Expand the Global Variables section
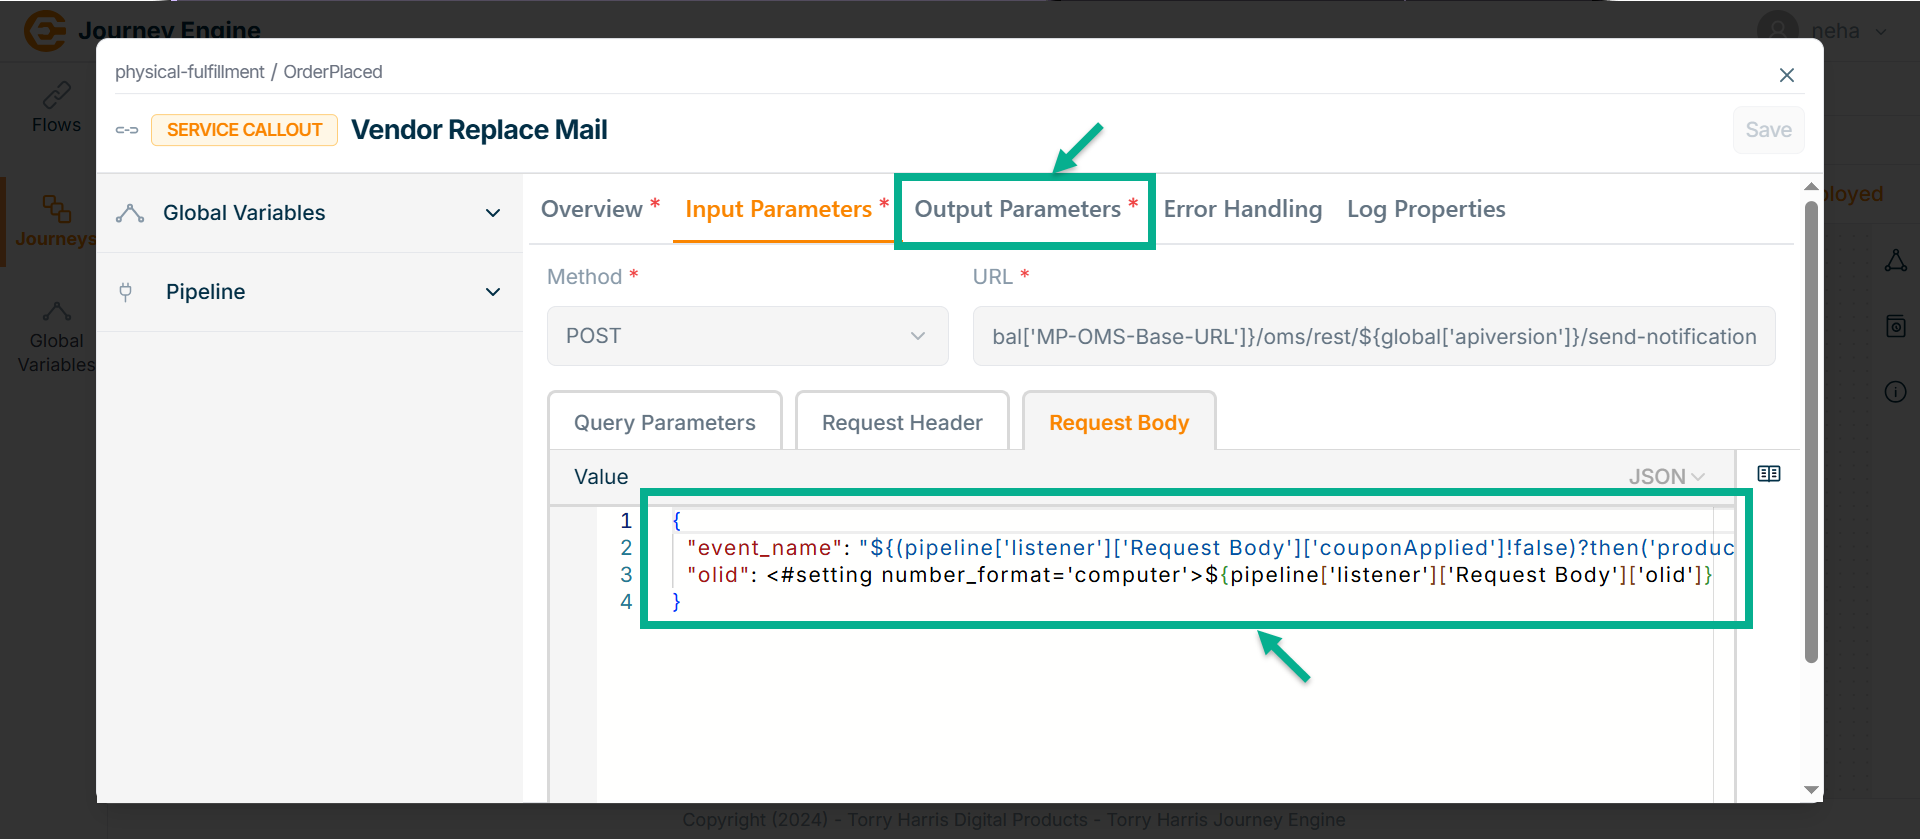This screenshot has width=1920, height=839. point(492,213)
